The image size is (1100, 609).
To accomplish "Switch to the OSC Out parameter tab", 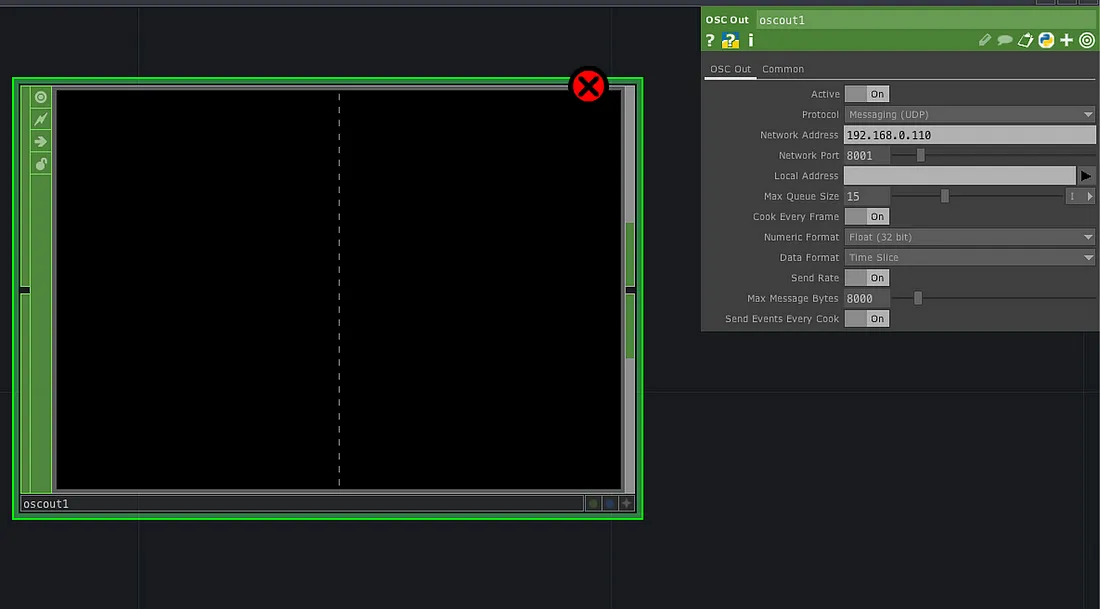I will tap(730, 69).
